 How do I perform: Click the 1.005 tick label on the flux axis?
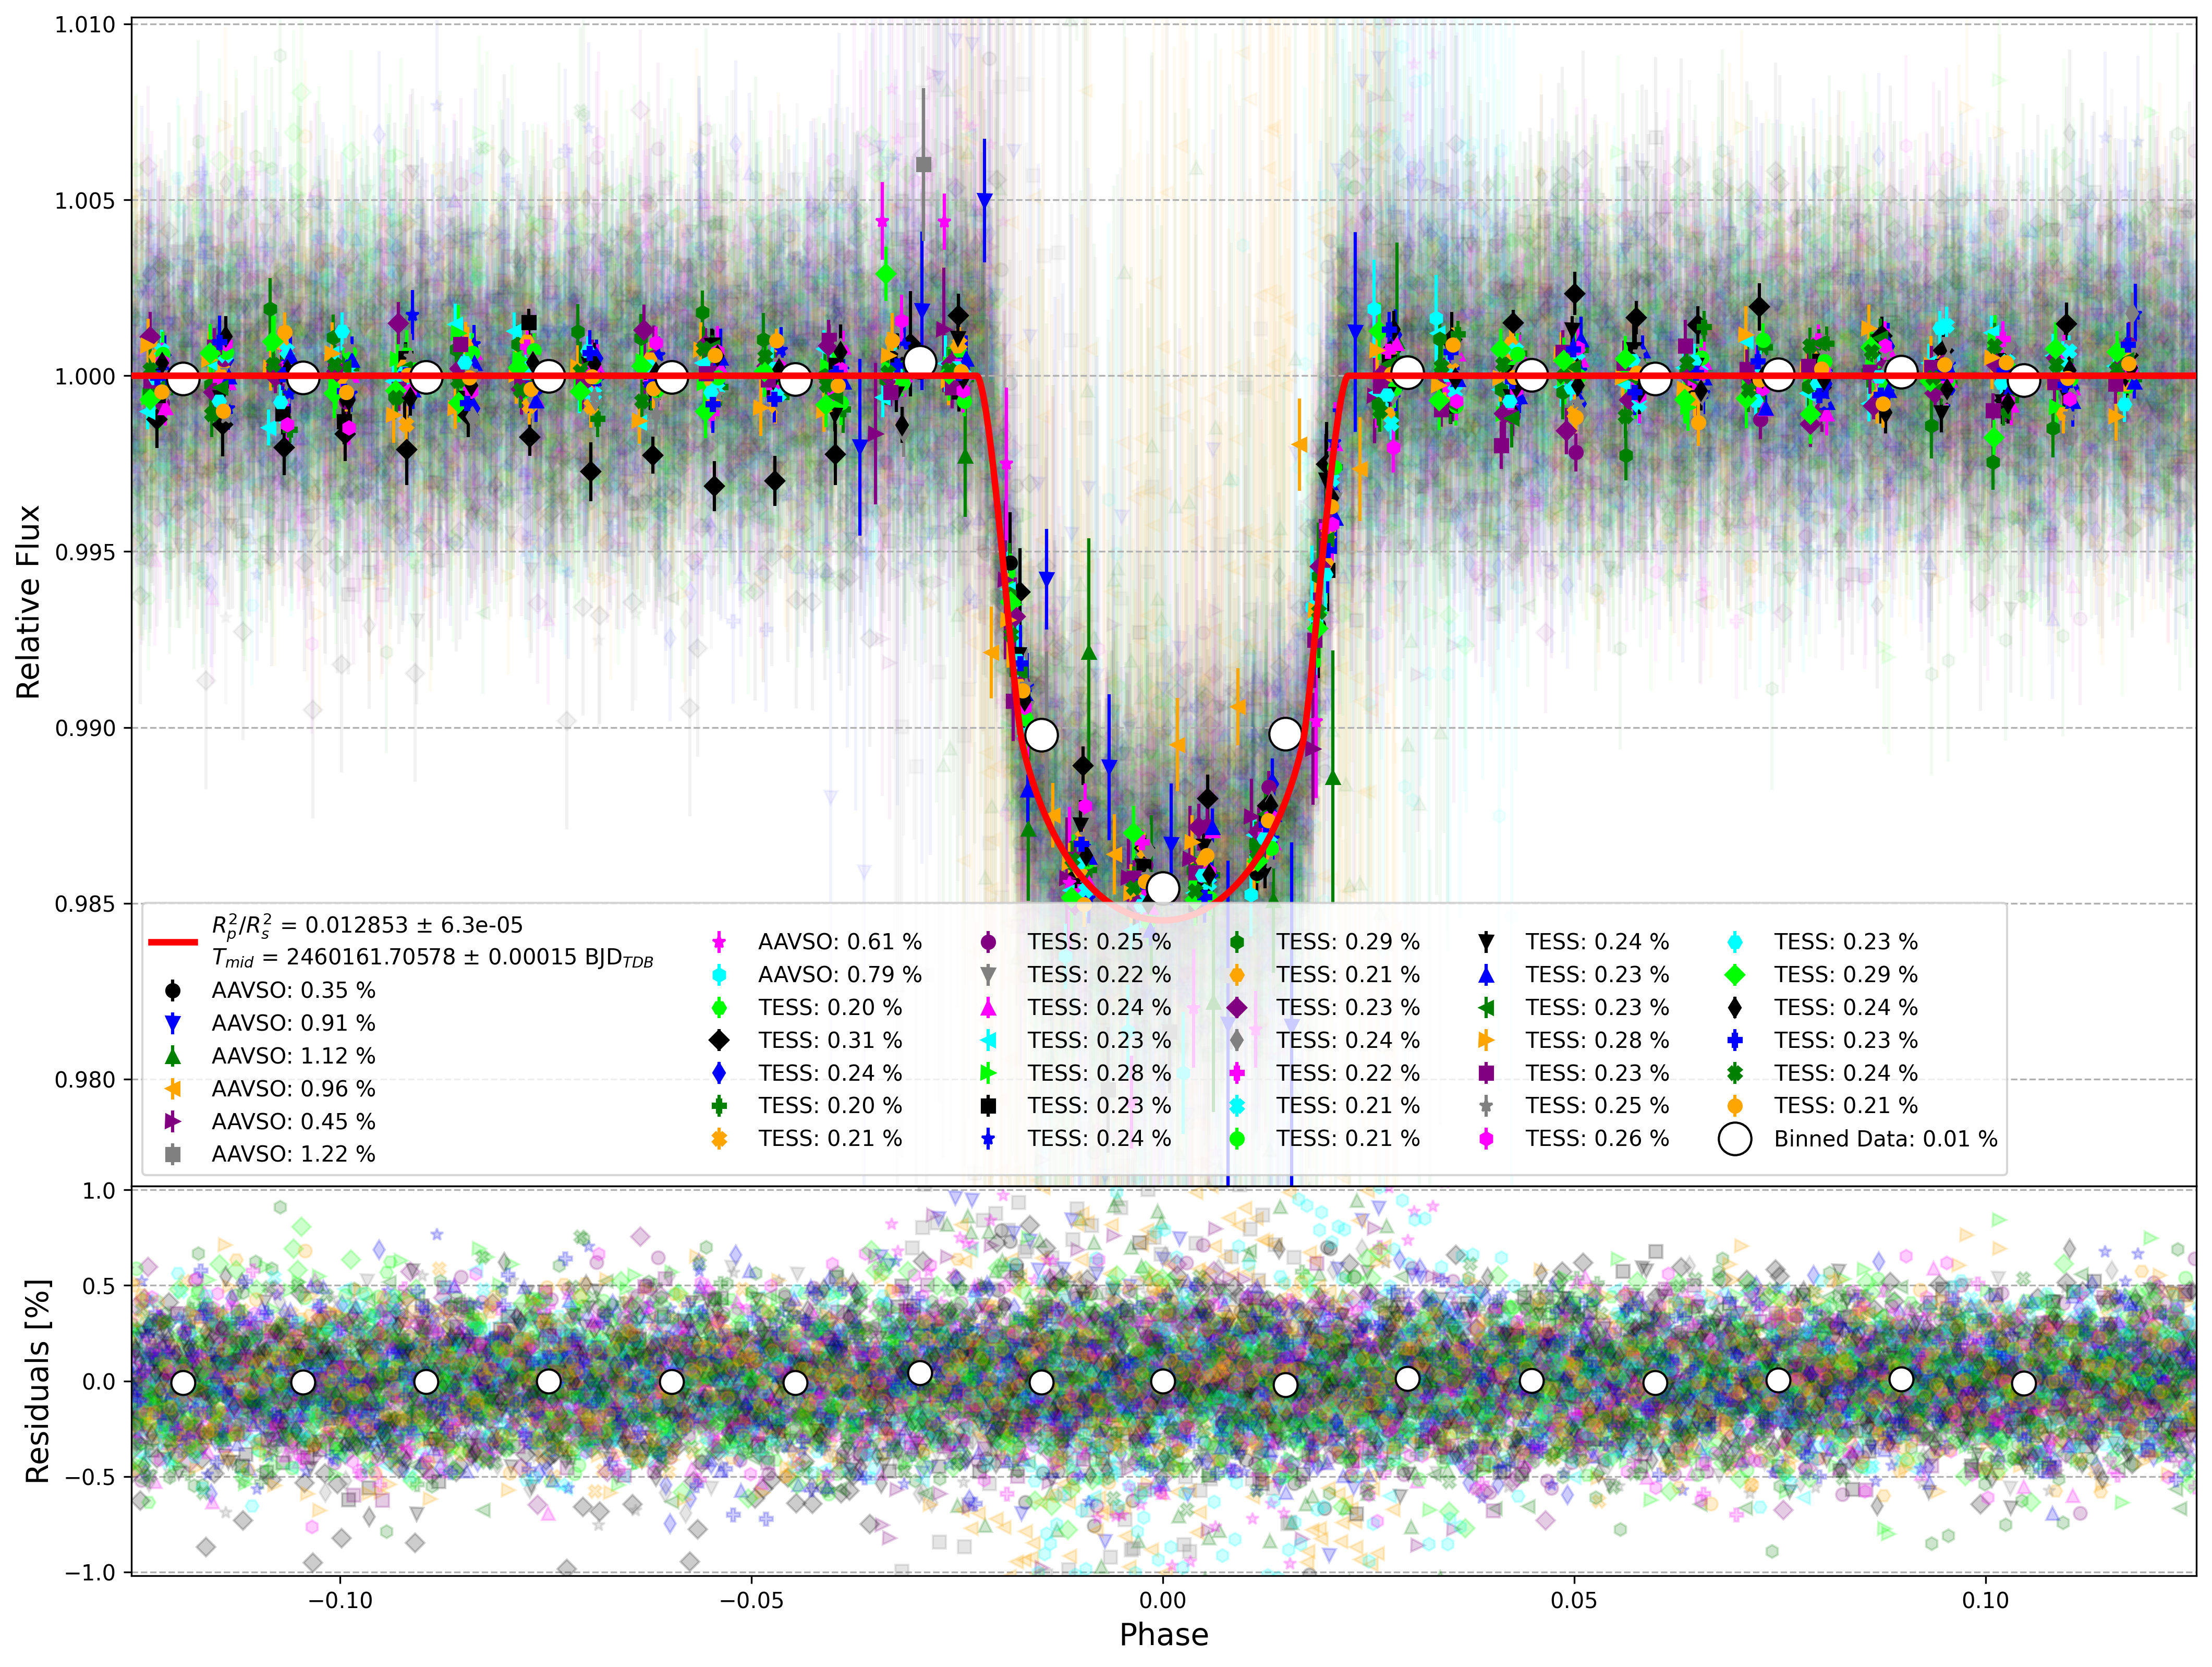tap(85, 201)
